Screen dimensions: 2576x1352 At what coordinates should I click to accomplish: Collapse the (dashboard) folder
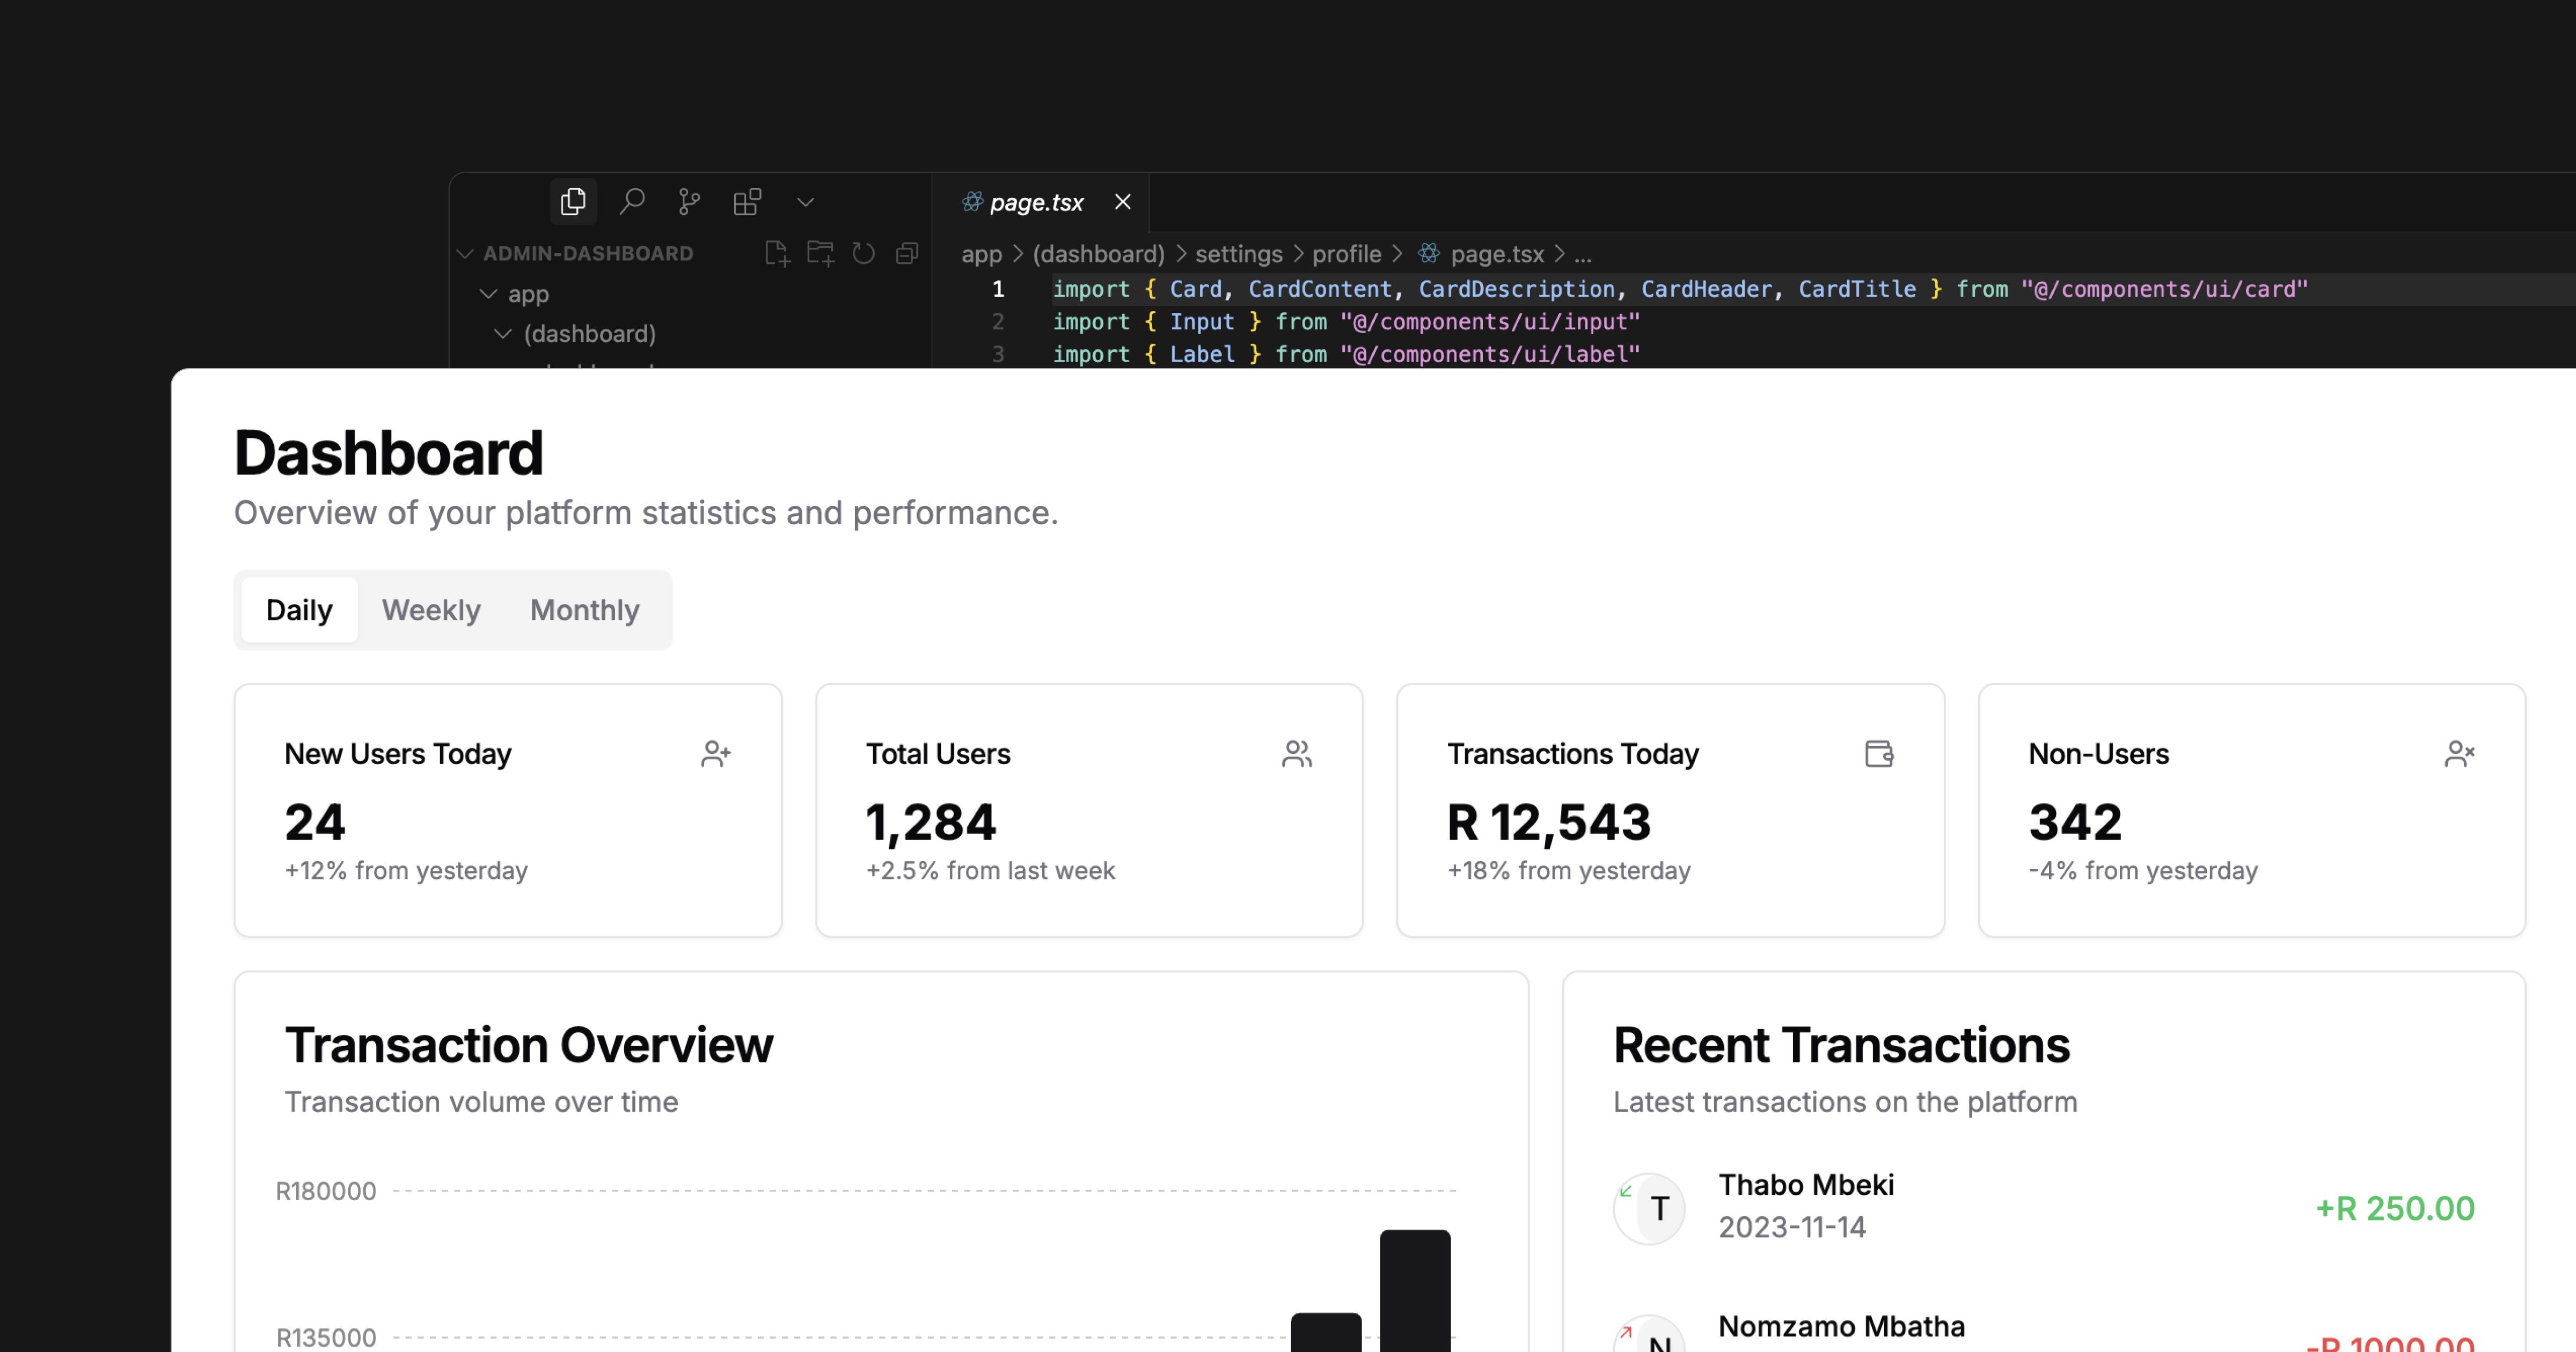(504, 333)
